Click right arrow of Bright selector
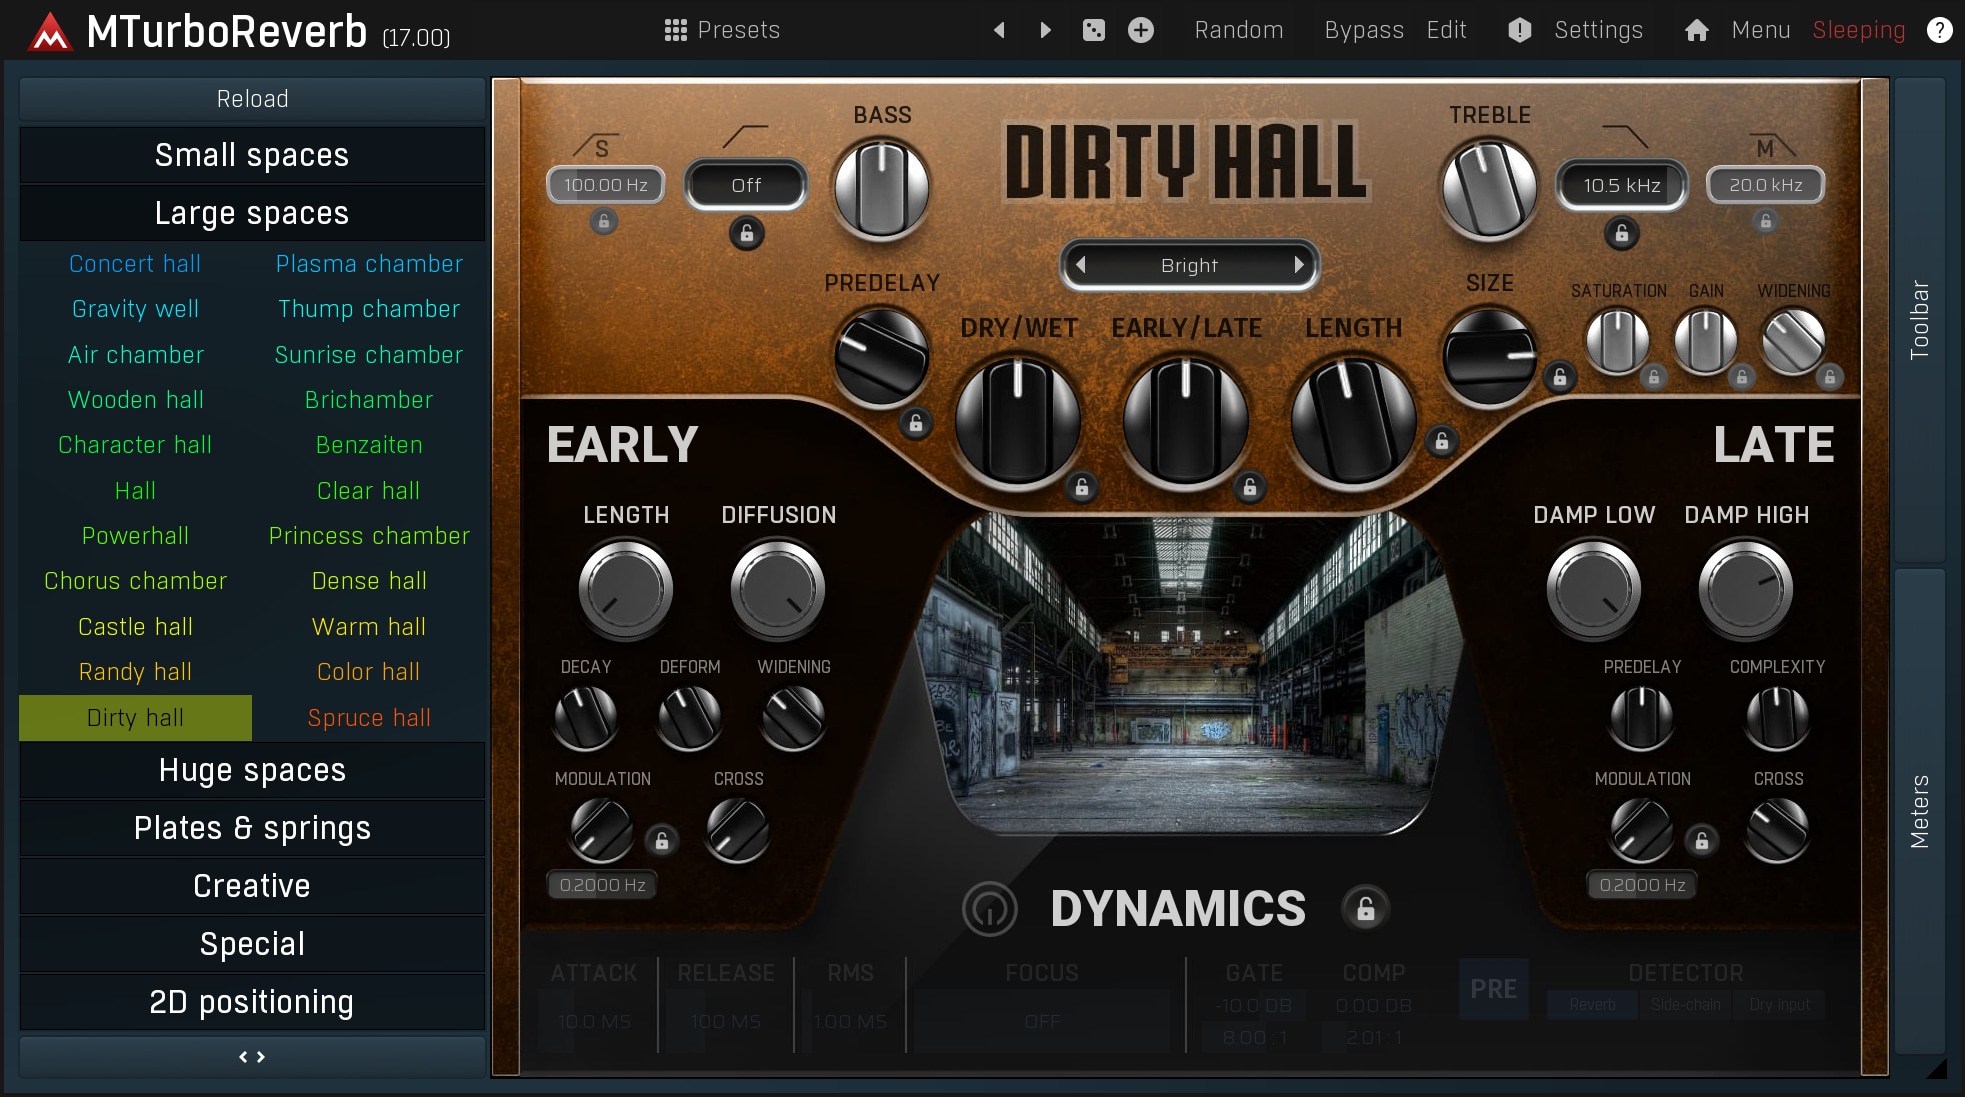This screenshot has height=1097, width=1965. tap(1298, 265)
